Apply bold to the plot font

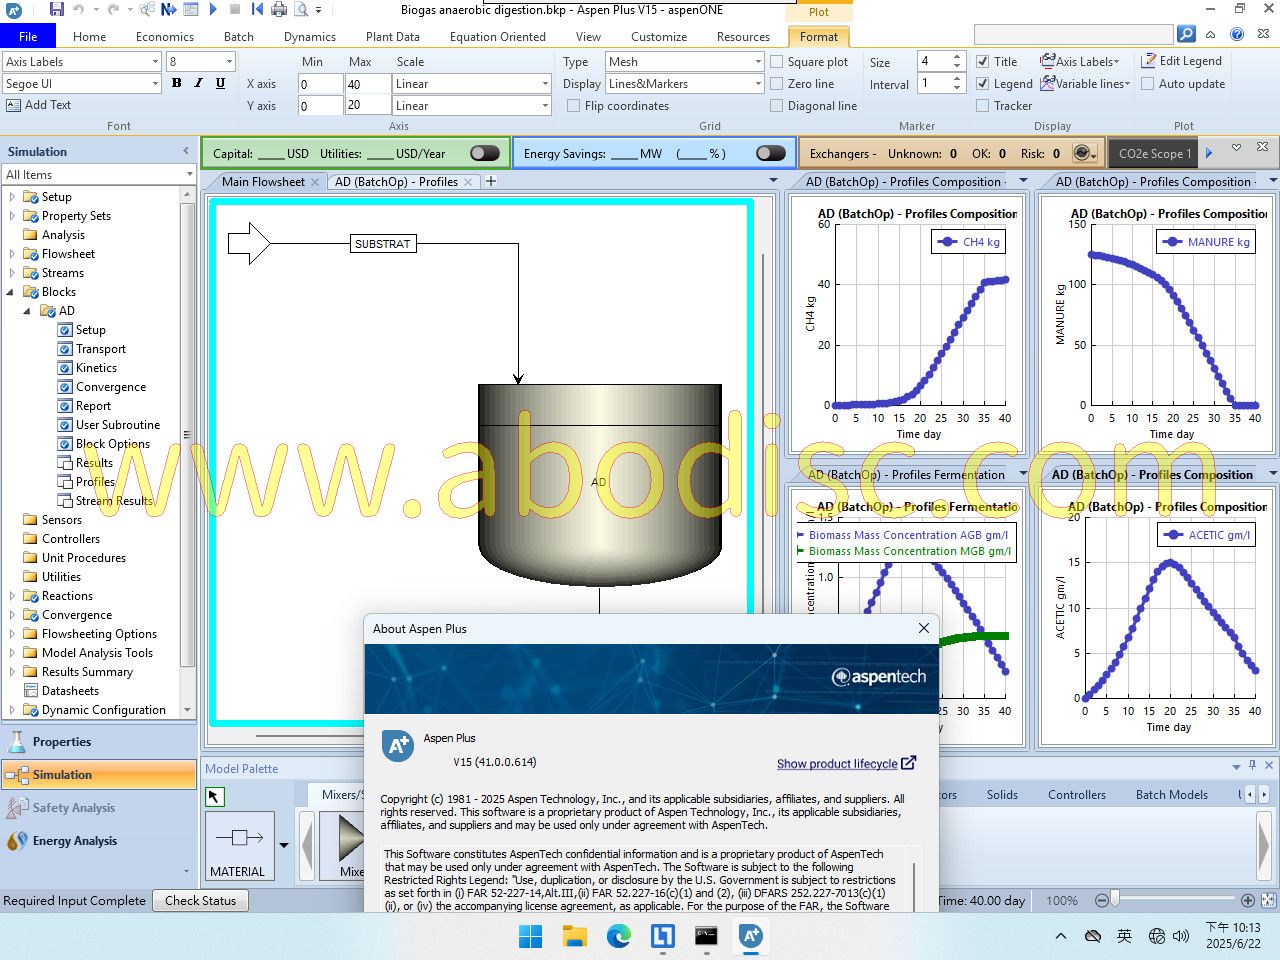point(177,83)
